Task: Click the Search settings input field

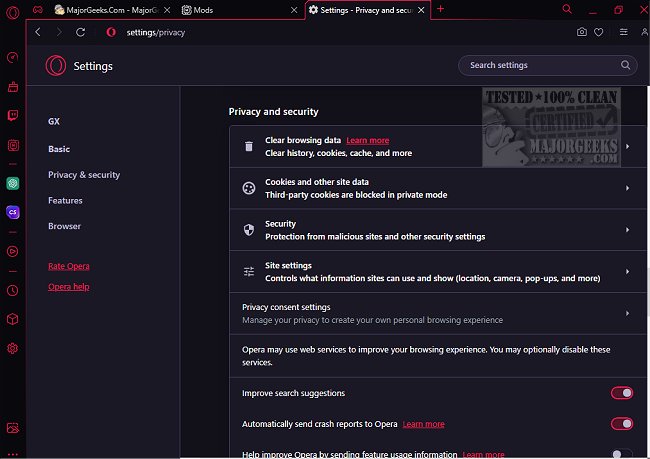Action: pyautogui.click(x=547, y=65)
